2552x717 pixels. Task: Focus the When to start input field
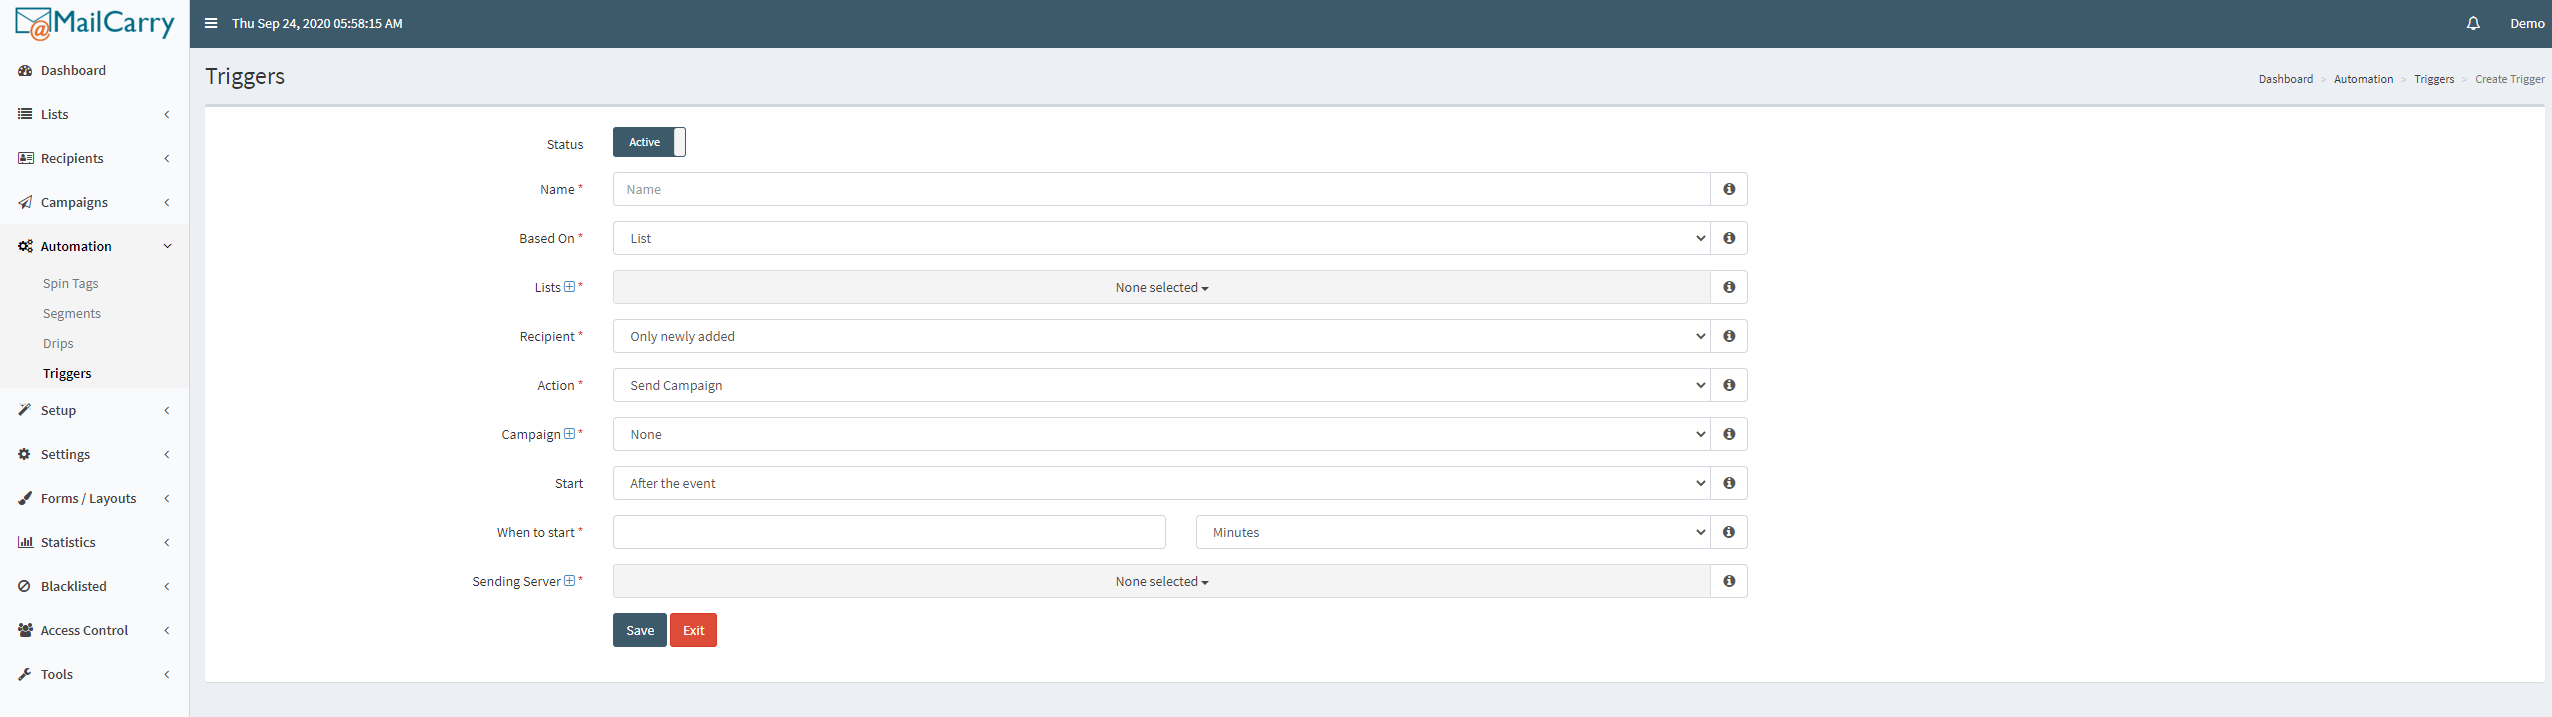(x=889, y=532)
